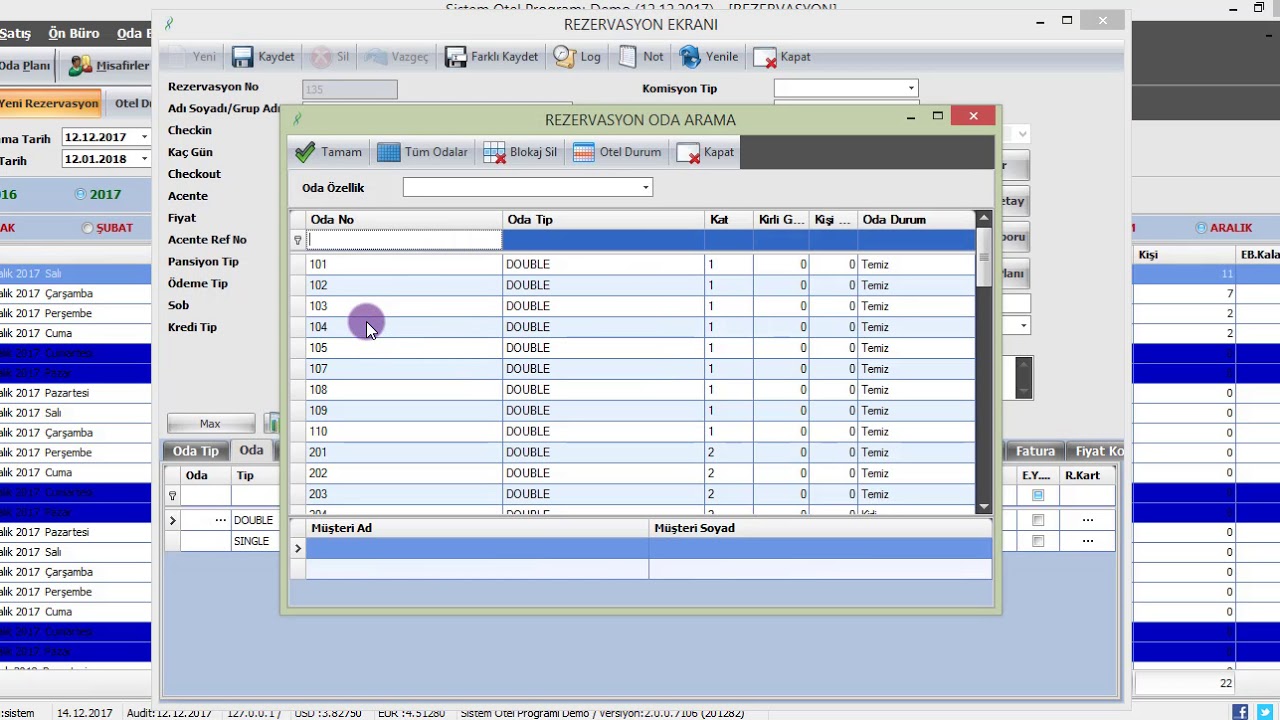Switch to the Oda Tip tab
Image resolution: width=1280 pixels, height=720 pixels.
[x=195, y=451]
